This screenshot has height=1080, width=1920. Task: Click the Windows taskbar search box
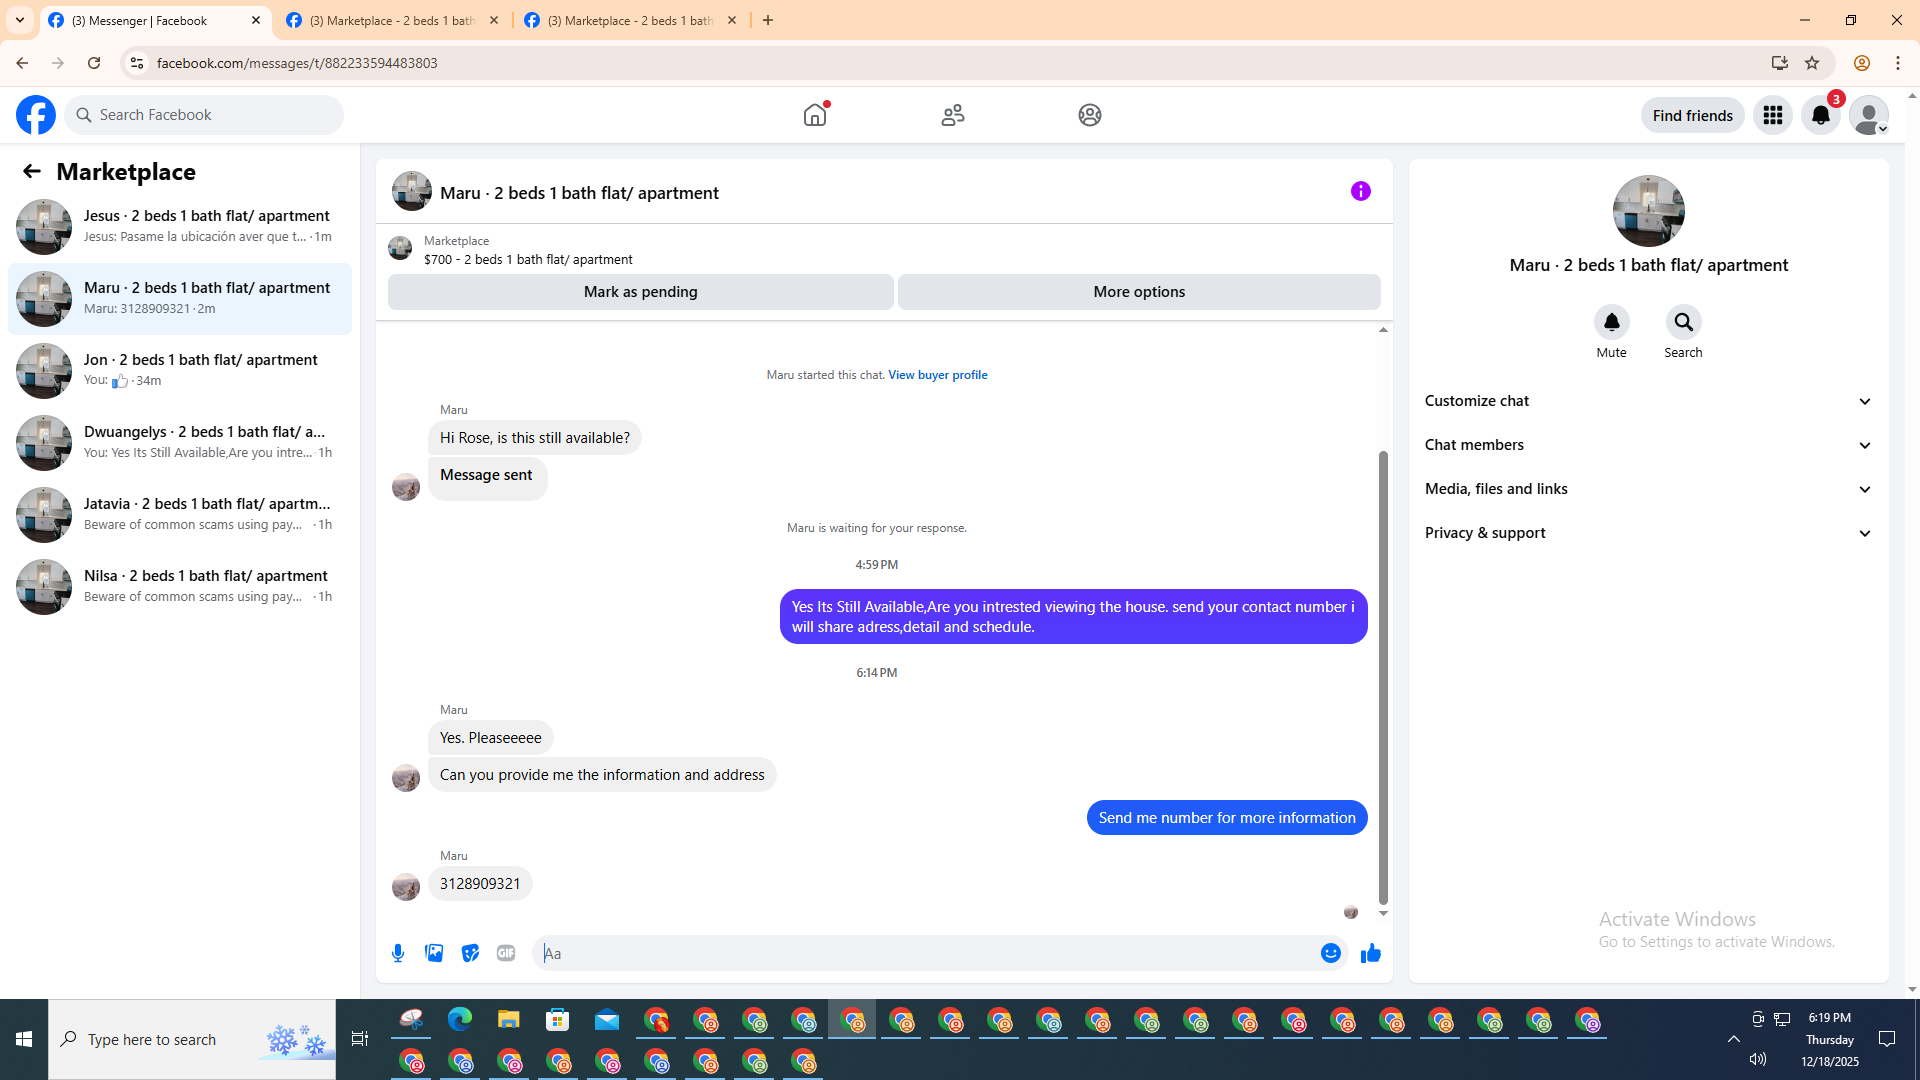click(x=192, y=1039)
